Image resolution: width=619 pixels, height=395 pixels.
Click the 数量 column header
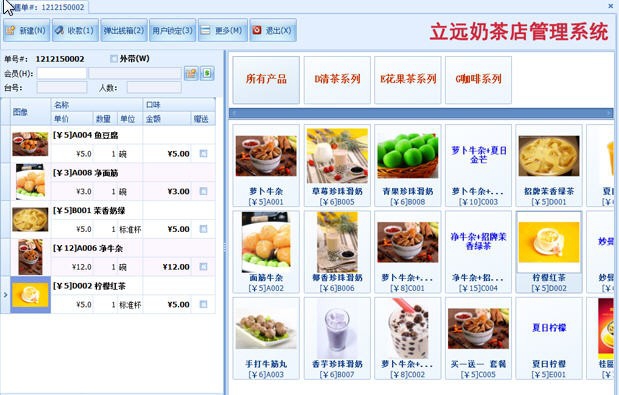tap(105, 119)
